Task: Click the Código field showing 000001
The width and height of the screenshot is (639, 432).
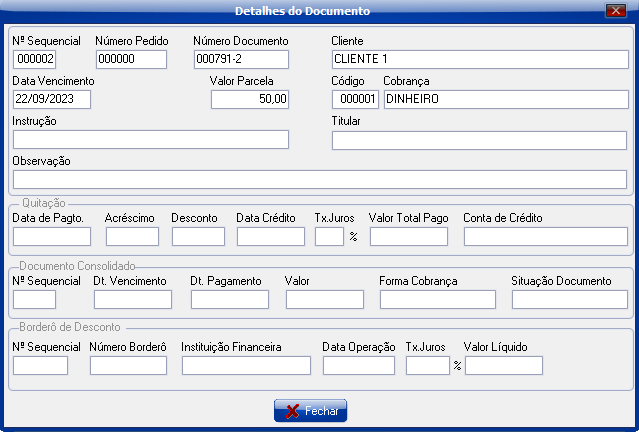Action: tap(356, 99)
